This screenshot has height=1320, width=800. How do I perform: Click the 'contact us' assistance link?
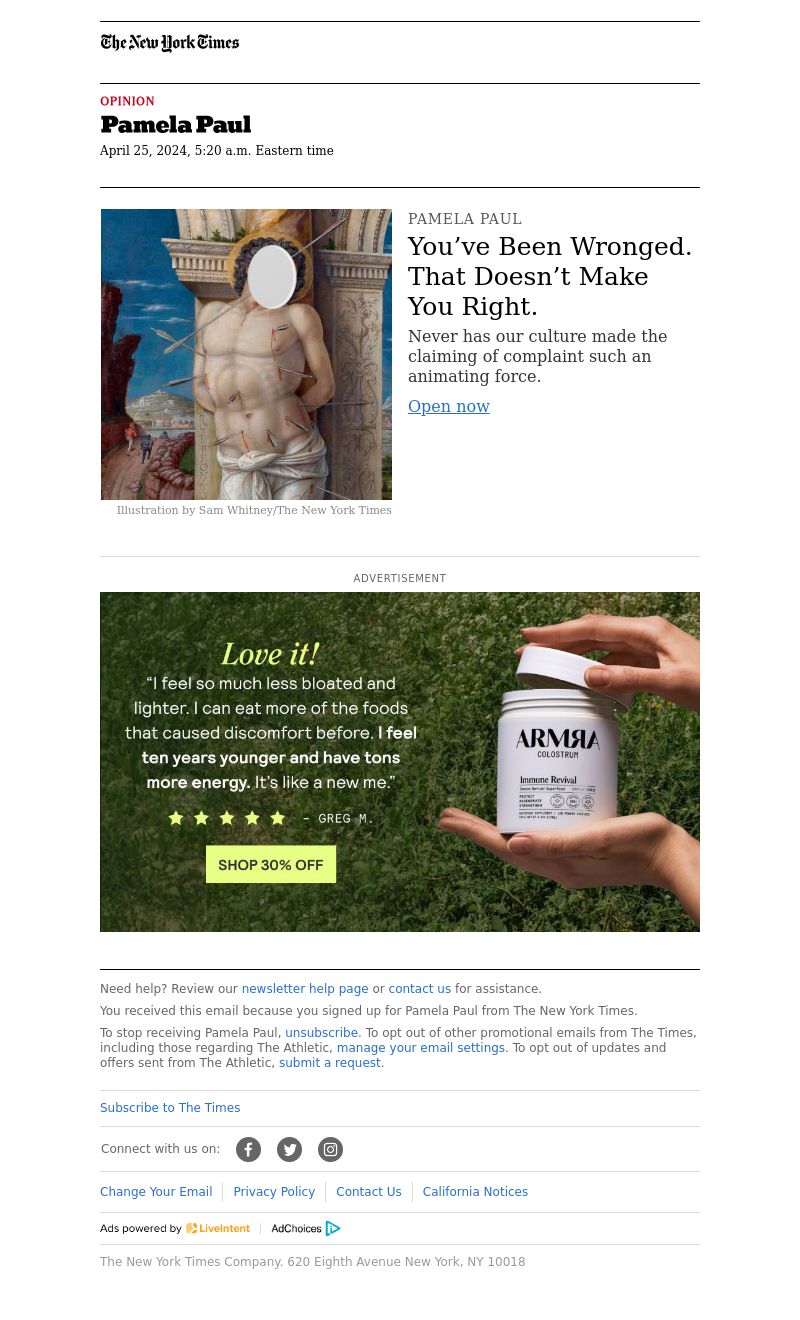(419, 989)
